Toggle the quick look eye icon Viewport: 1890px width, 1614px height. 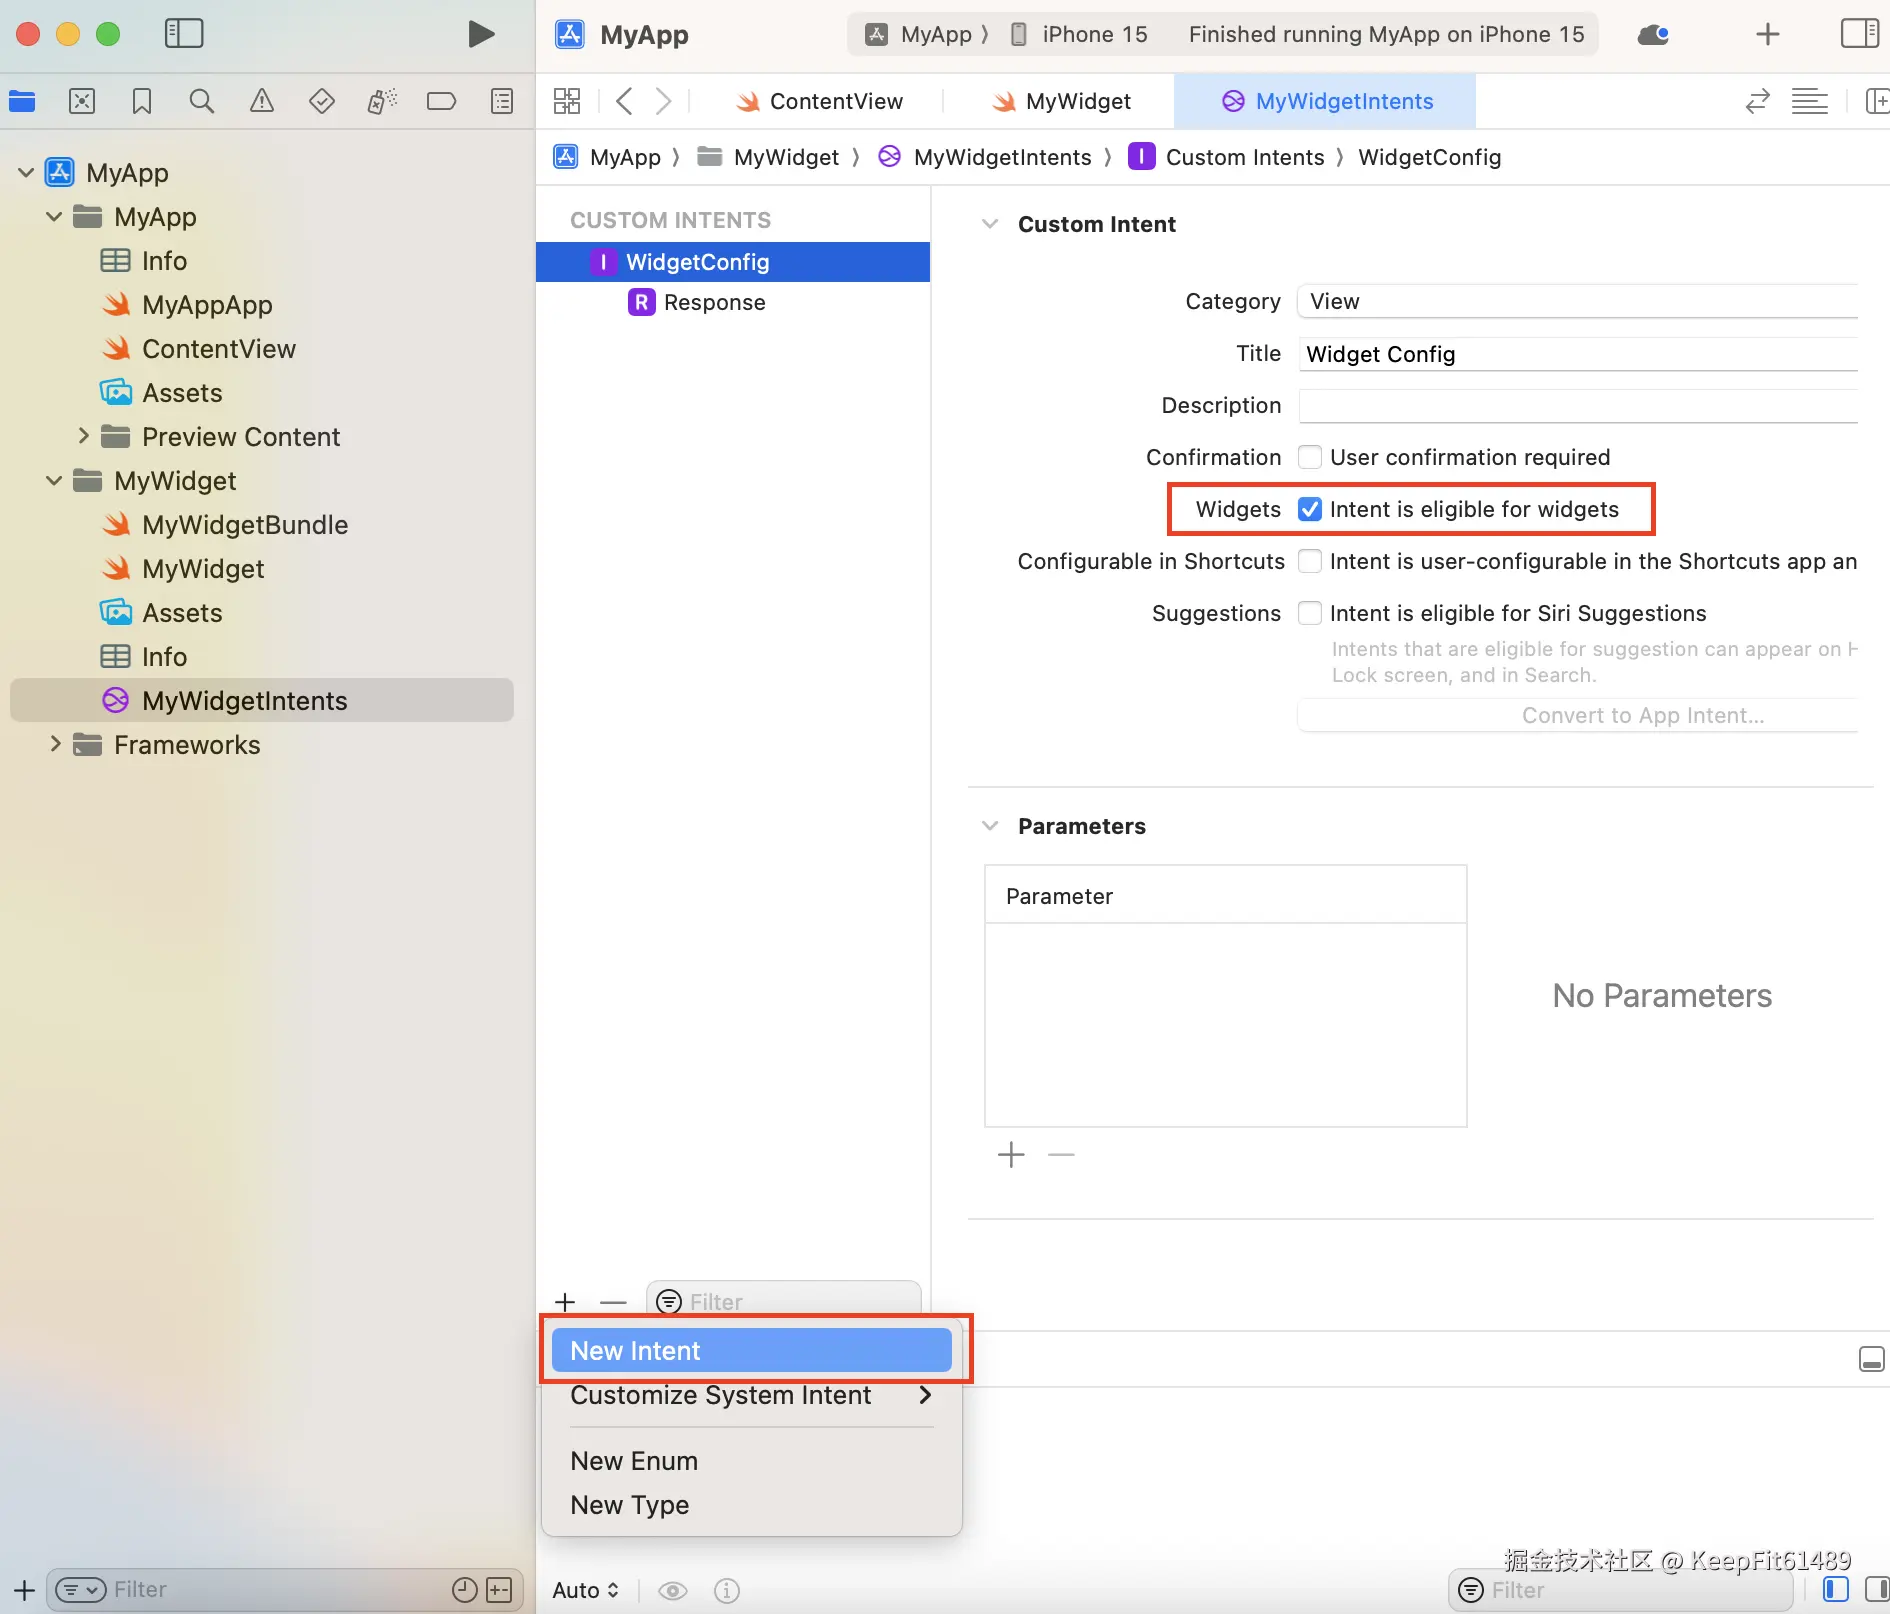[x=673, y=1590]
